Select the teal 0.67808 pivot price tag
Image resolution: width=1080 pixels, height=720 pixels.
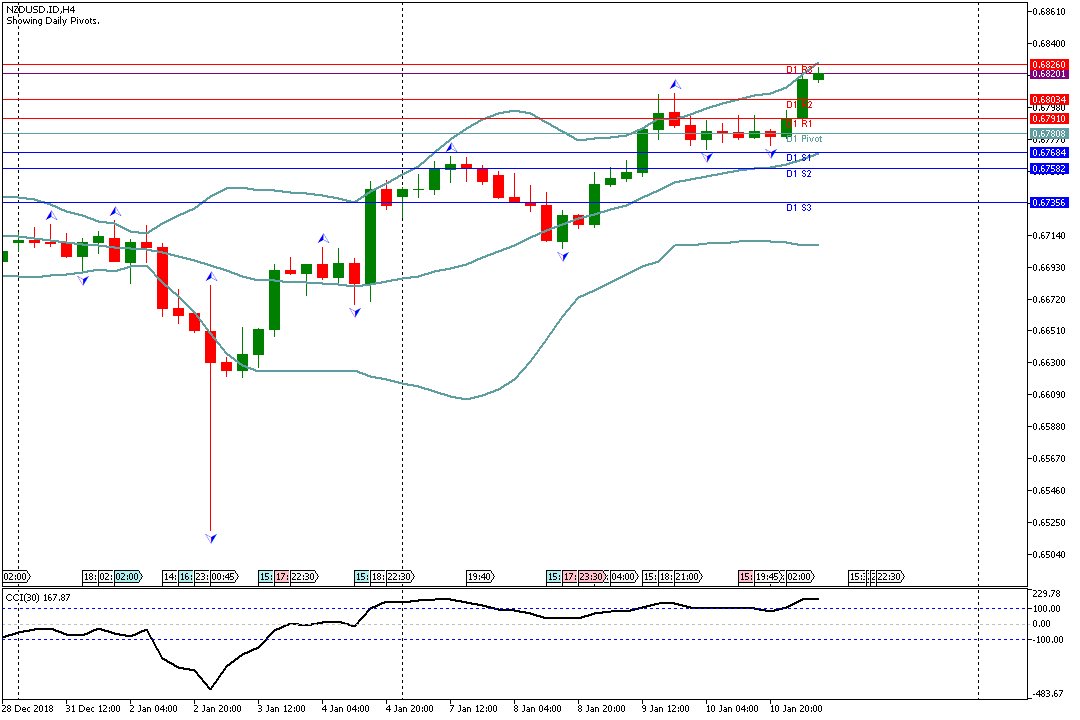pyautogui.click(x=1048, y=134)
